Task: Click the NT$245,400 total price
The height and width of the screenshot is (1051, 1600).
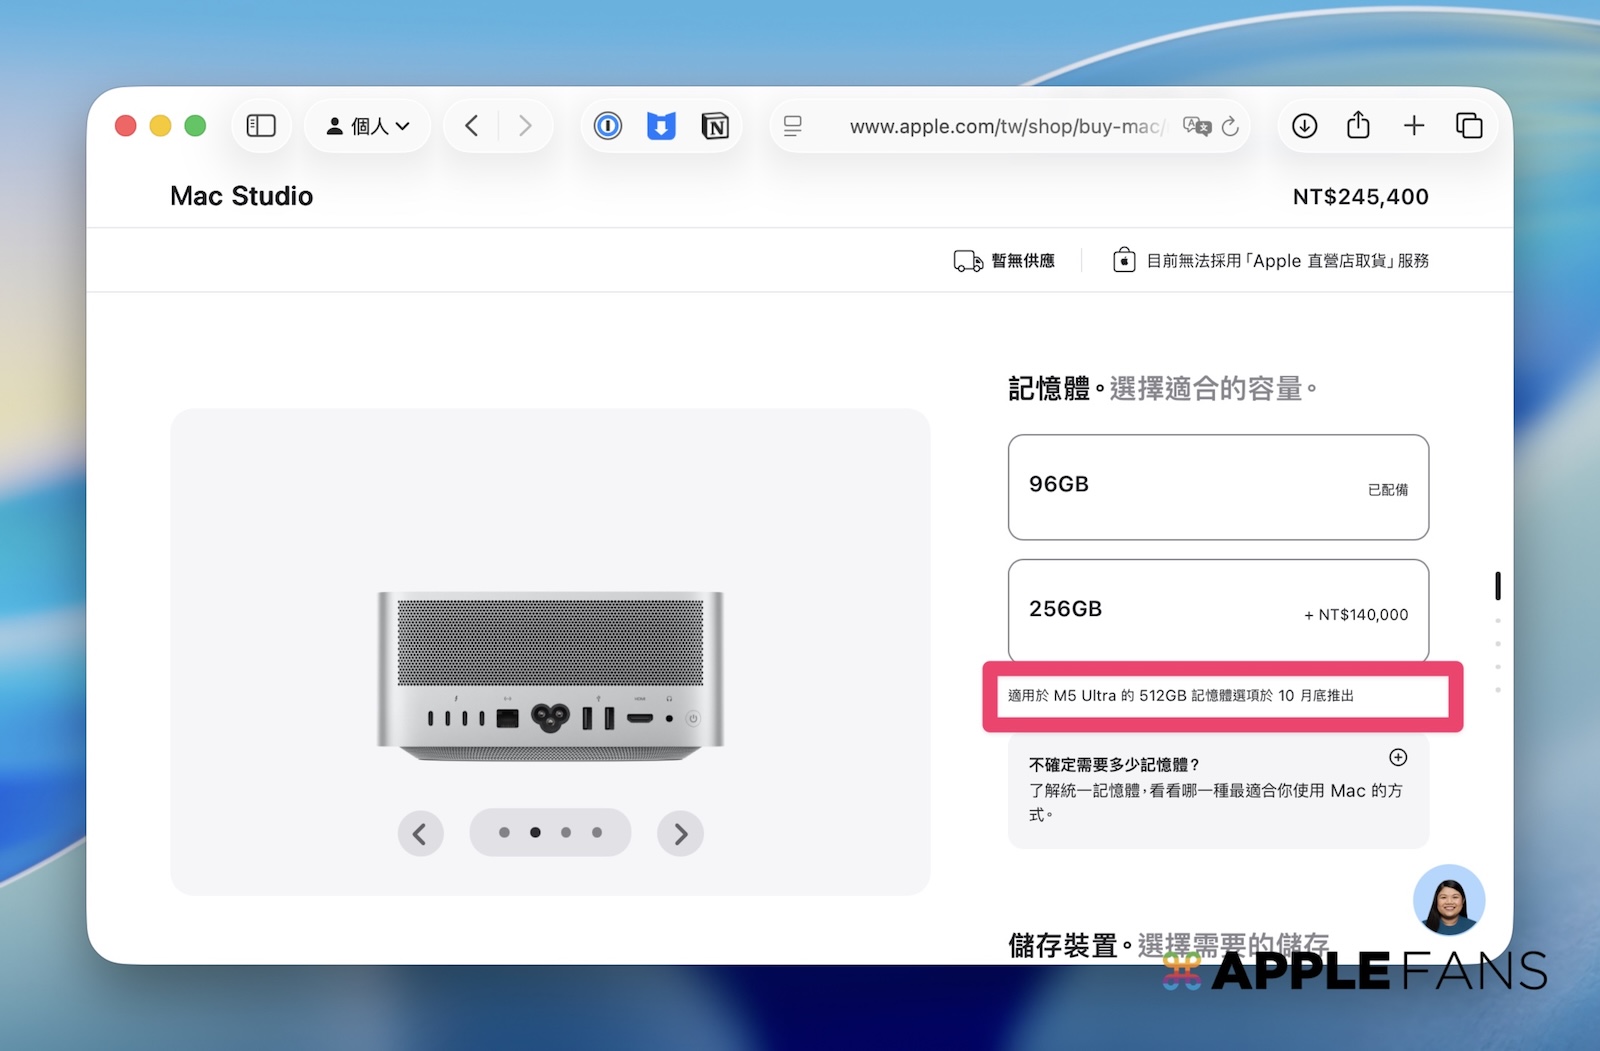Action: [1360, 197]
